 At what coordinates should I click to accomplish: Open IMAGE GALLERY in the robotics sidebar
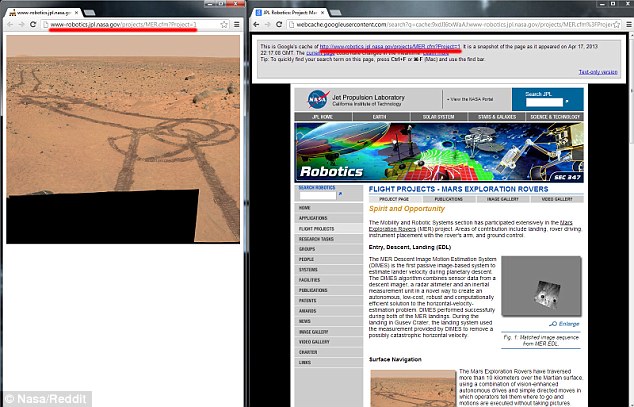(329, 332)
